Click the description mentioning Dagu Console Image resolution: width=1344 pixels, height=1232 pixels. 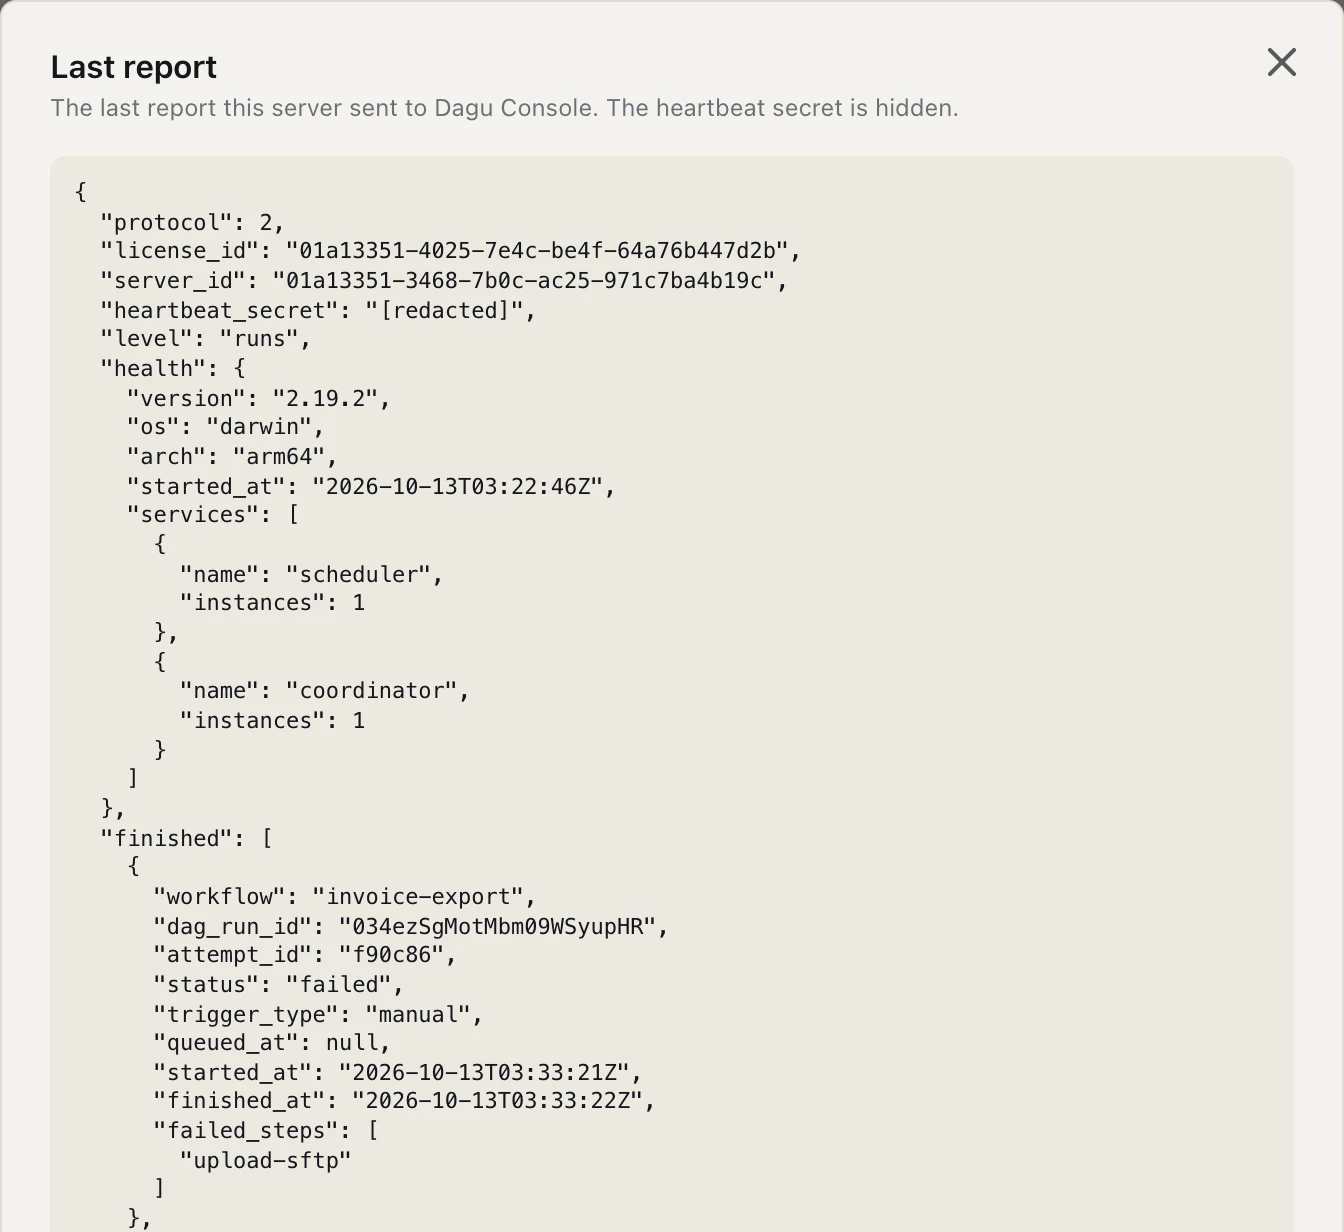click(504, 108)
